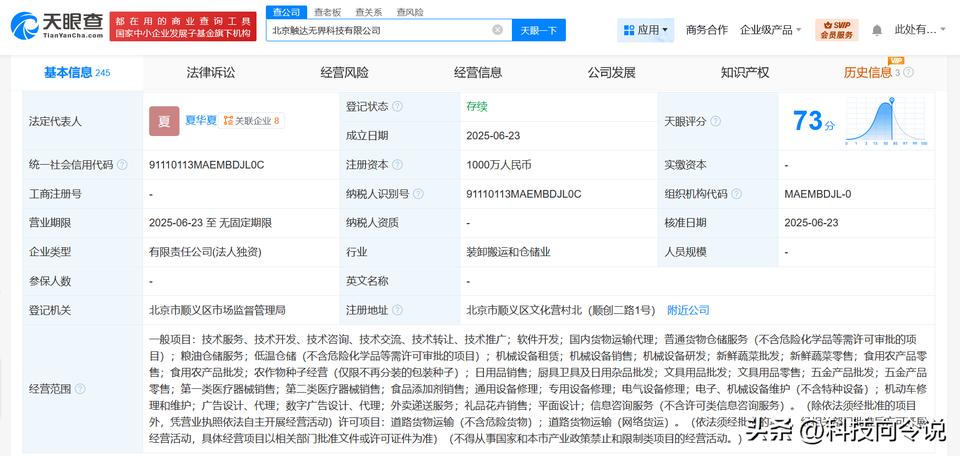Open 夏华夏 legal representative profile
The height and width of the screenshot is (456, 960).
201,121
